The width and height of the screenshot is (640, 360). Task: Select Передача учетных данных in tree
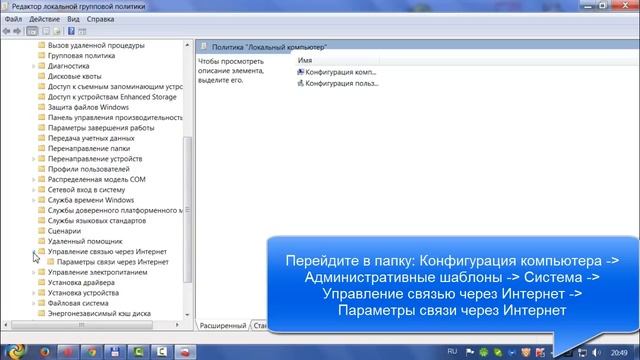[x=91, y=138]
